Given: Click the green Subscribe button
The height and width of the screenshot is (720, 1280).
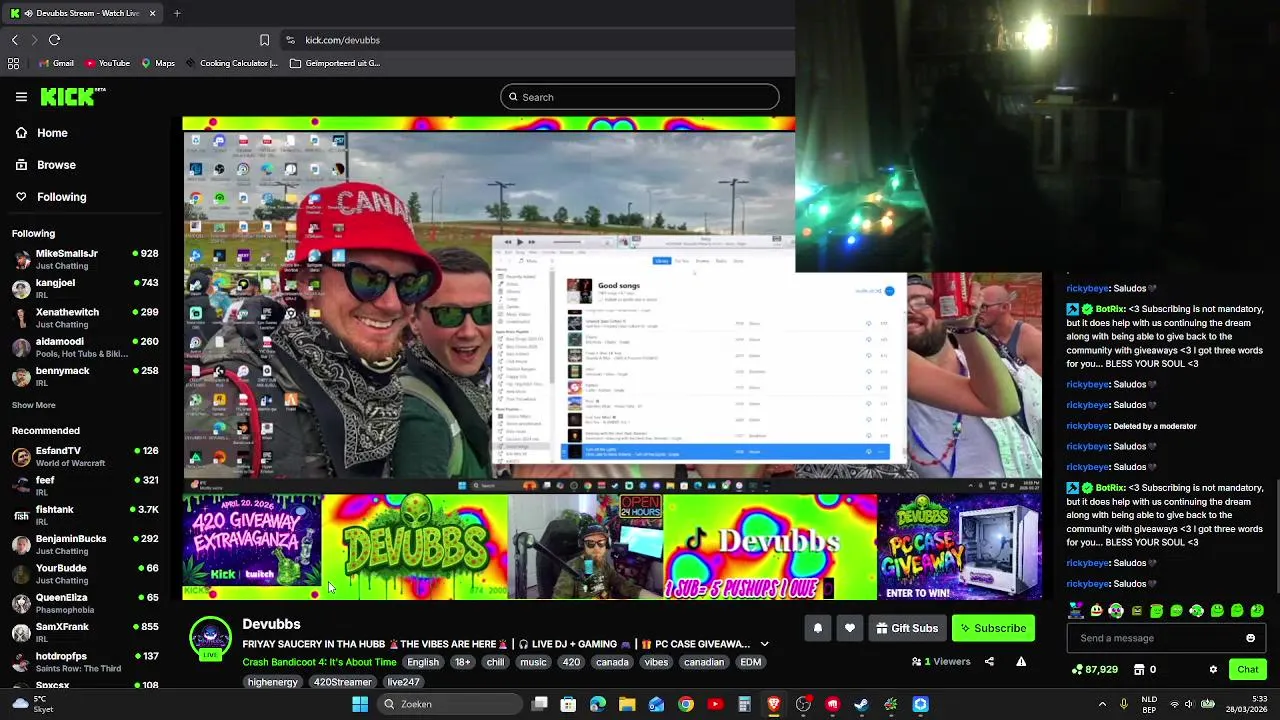Looking at the screenshot, I should (x=993, y=628).
